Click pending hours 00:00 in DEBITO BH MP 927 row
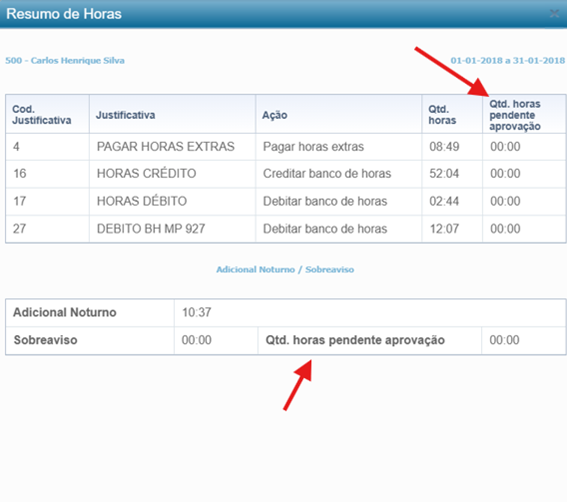 pyautogui.click(x=505, y=229)
